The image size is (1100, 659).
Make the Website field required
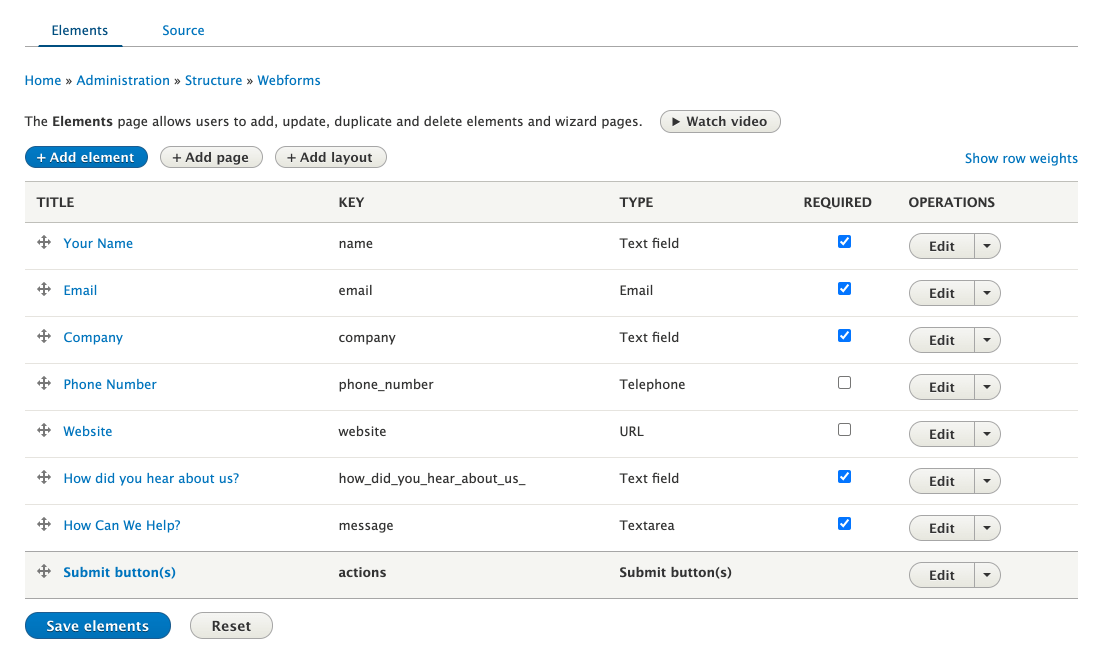click(844, 429)
